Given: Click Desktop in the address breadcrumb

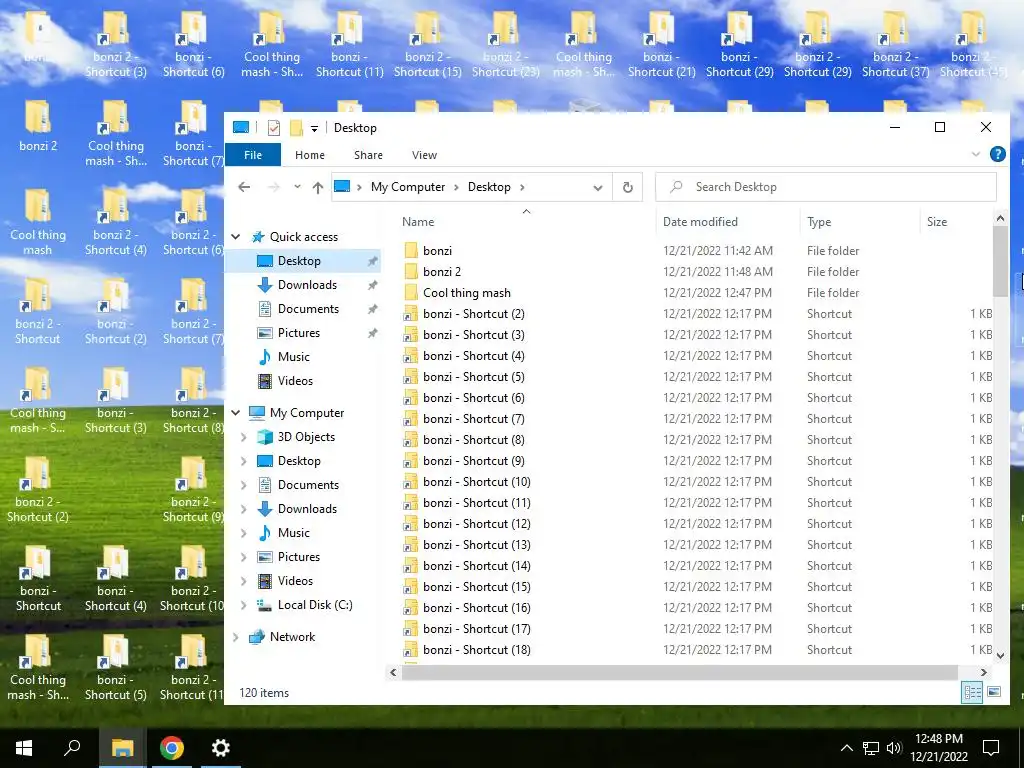Looking at the screenshot, I should point(489,187).
